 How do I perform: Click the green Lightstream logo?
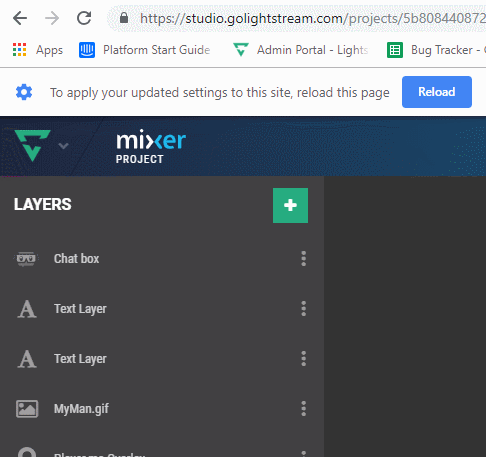pyautogui.click(x=32, y=146)
